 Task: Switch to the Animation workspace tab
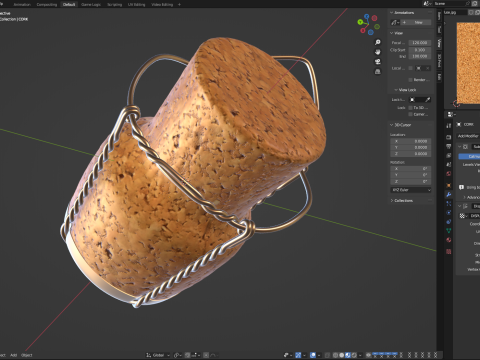(x=22, y=4)
